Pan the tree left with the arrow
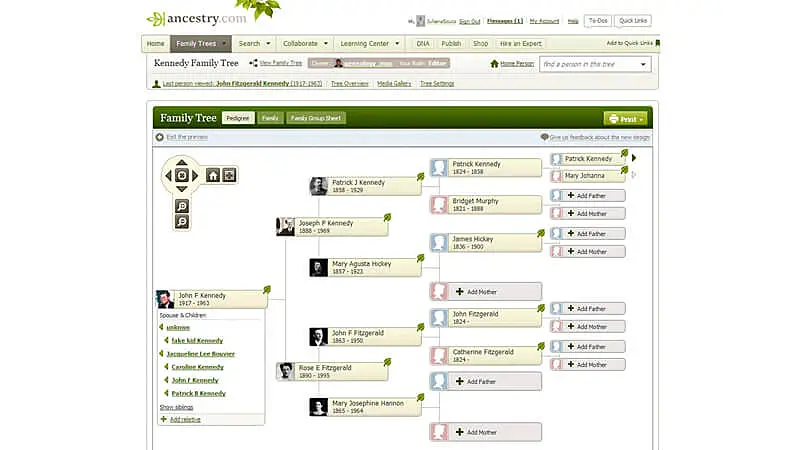The width and height of the screenshot is (800, 450). 168,176
